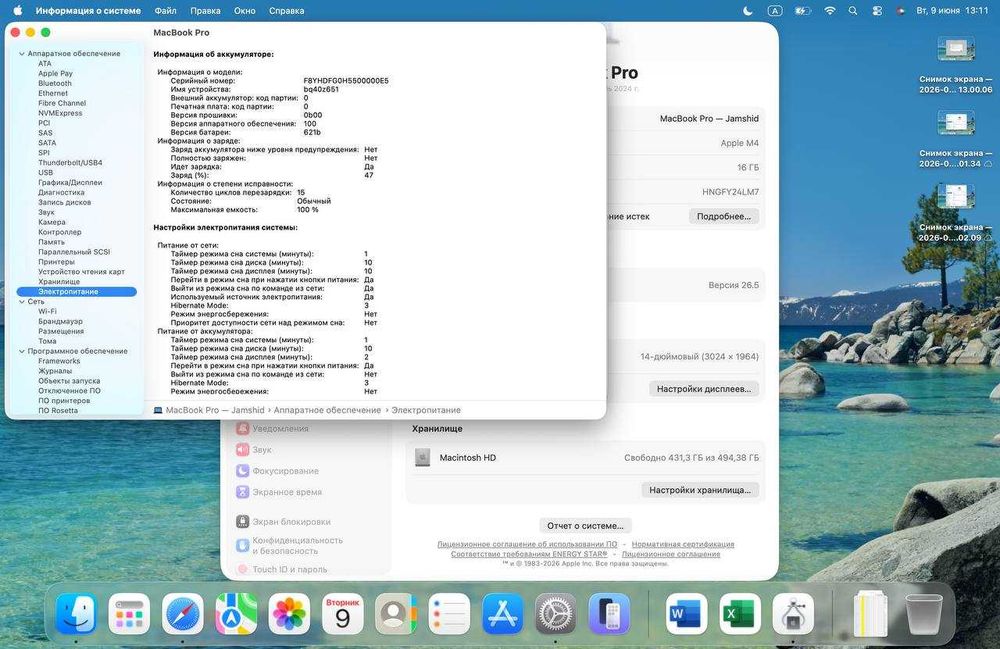
Task: Click the input source A indicator
Action: click(774, 11)
